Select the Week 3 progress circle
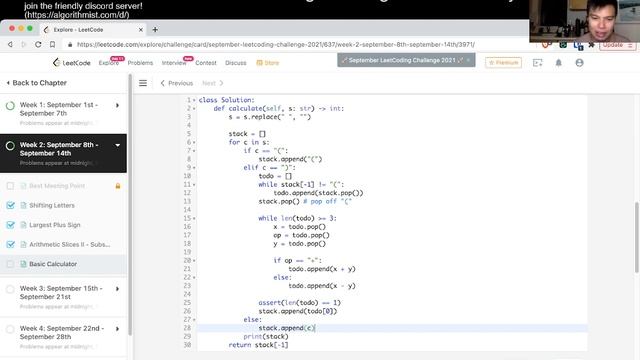 (x=10, y=289)
